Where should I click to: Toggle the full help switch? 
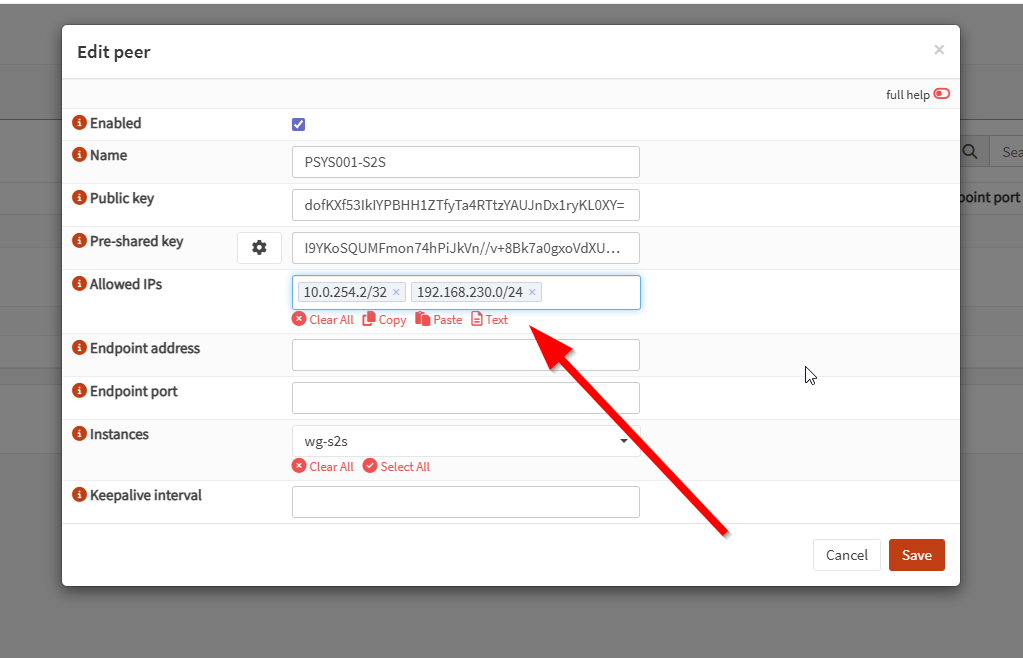pos(941,94)
